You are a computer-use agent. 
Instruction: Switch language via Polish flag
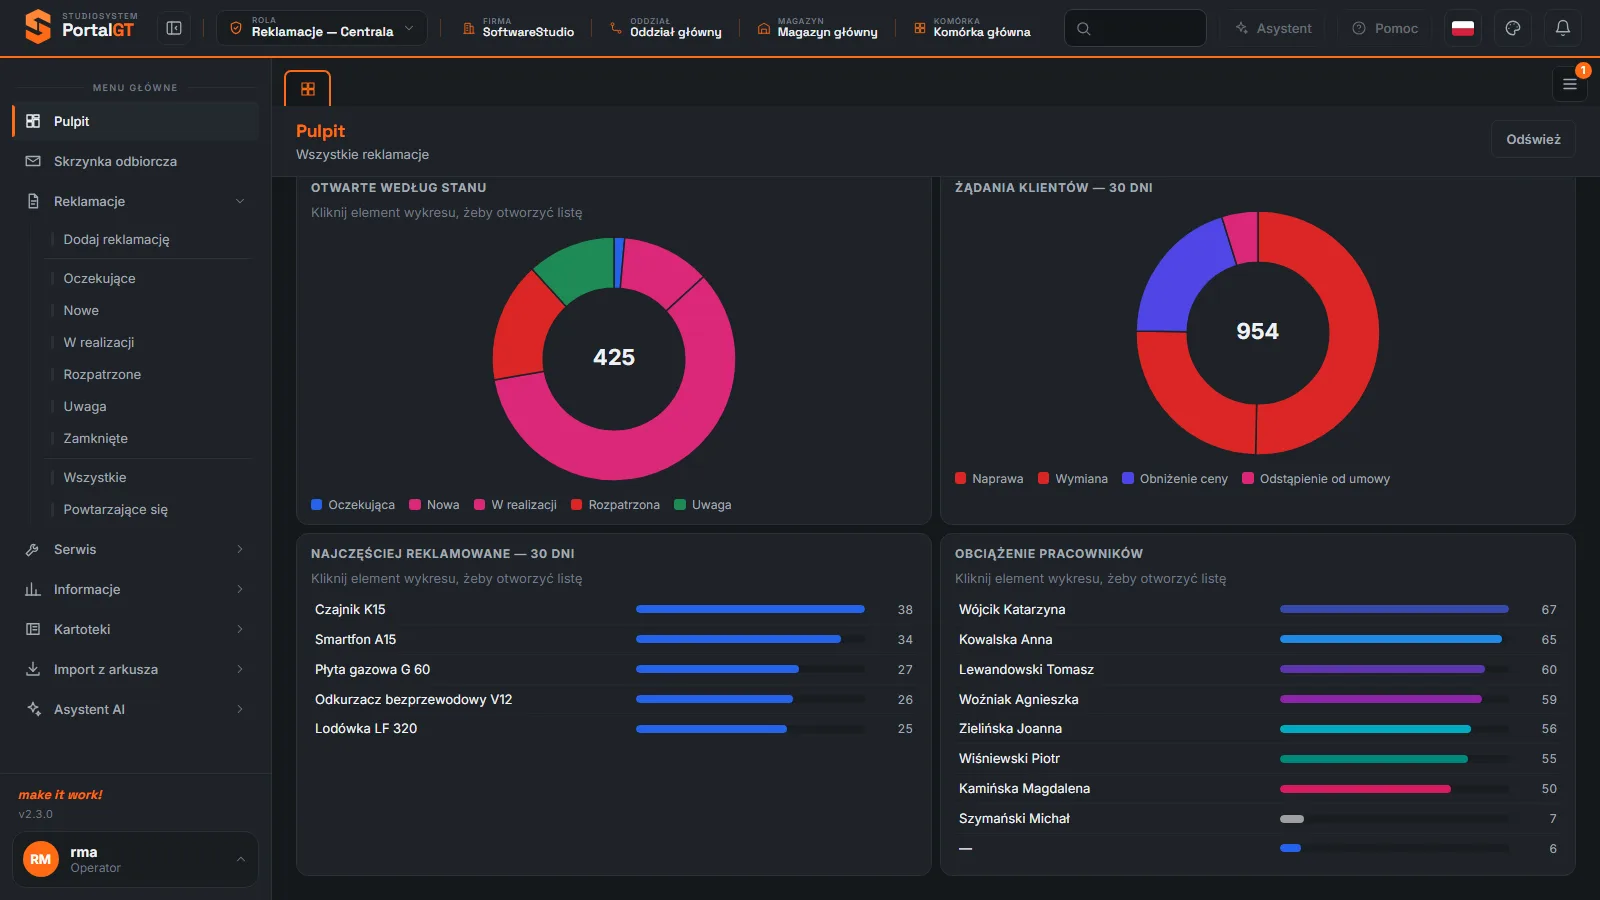[x=1463, y=28]
